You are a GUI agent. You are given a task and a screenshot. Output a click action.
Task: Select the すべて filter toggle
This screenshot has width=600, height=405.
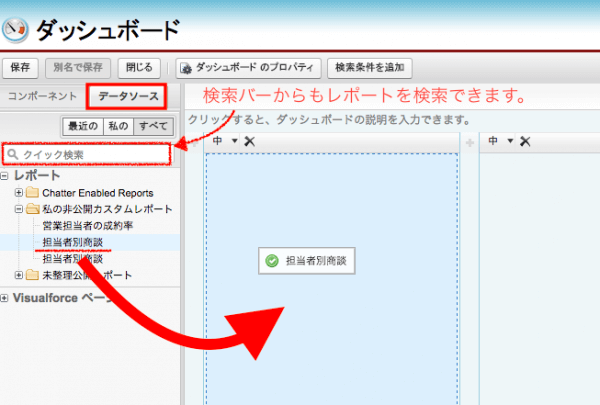point(153,126)
